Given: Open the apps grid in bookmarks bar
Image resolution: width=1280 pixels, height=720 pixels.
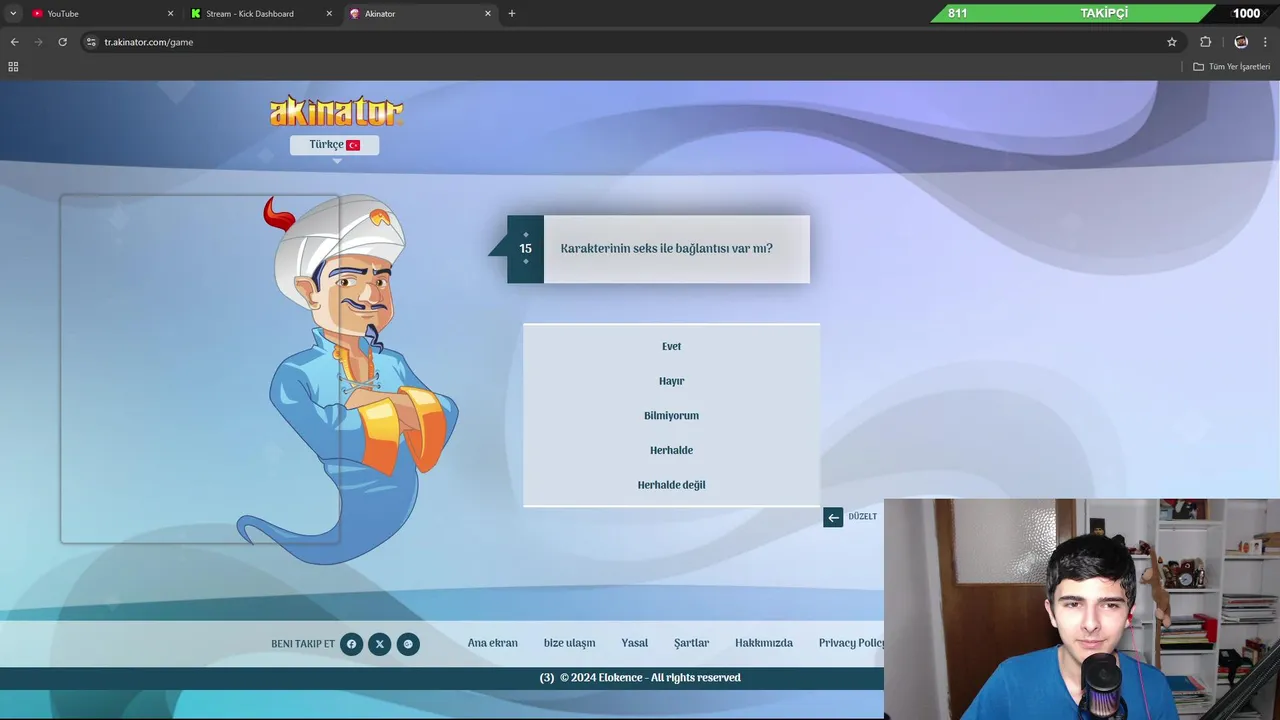Looking at the screenshot, I should (13, 67).
